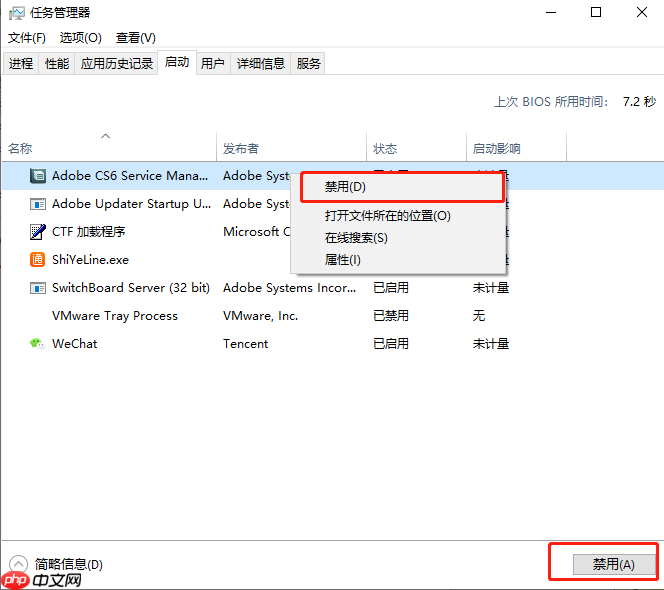Click the Adobe Updater Startup Utility icon
Viewport: 664px width, 590px height.
(x=38, y=204)
